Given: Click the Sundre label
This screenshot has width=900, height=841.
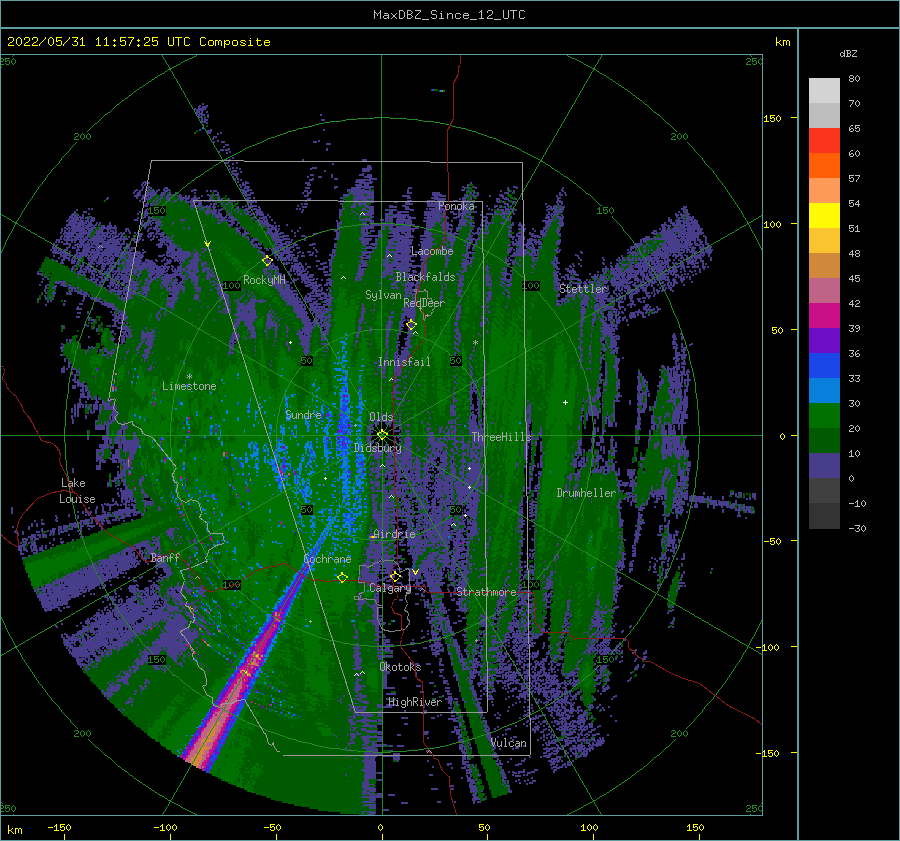Looking at the screenshot, I should click(x=303, y=415).
